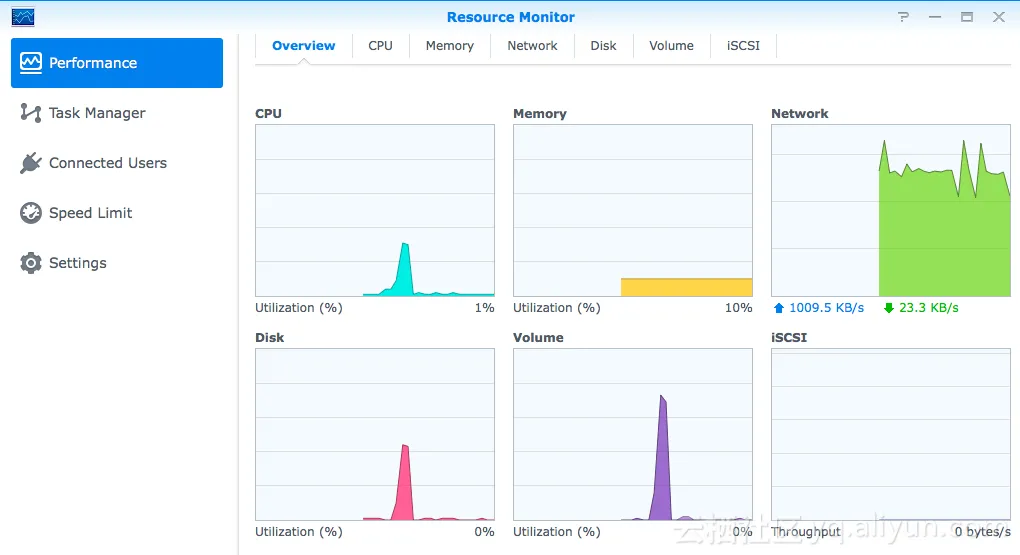Click the Task Manager icon
The height and width of the screenshot is (555, 1020).
click(x=31, y=113)
